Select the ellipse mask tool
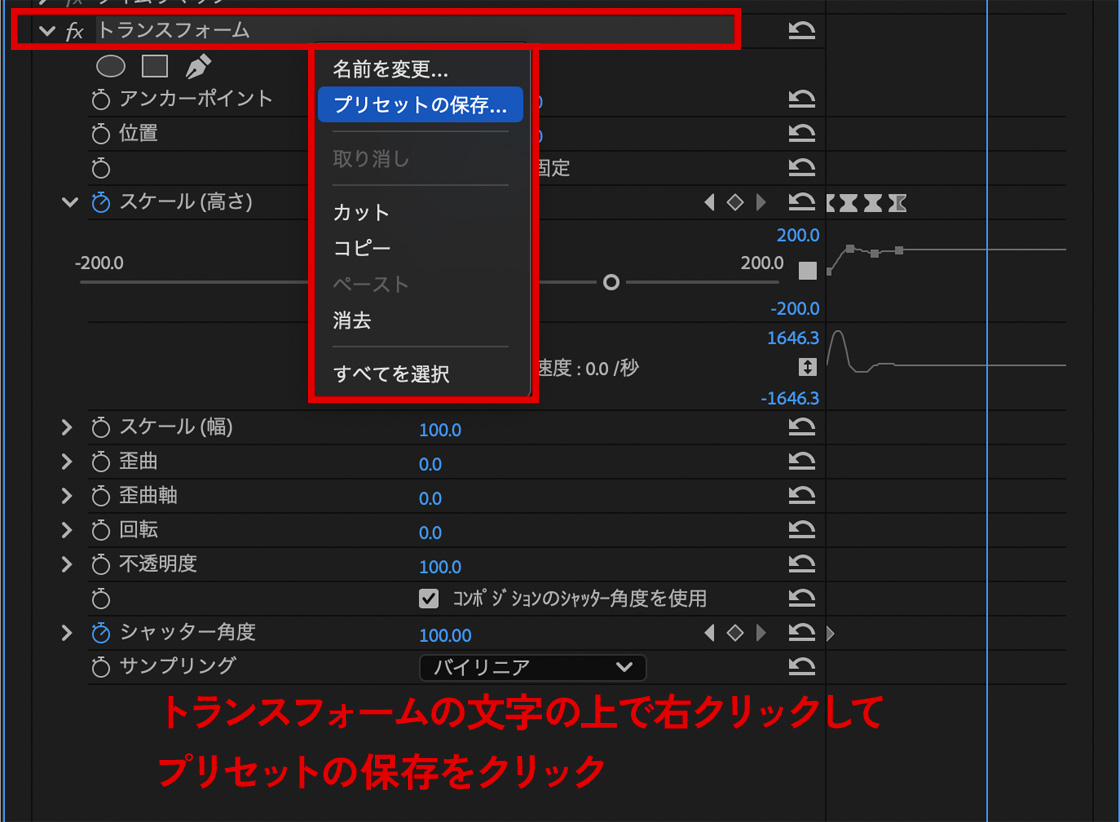The width and height of the screenshot is (1120, 822). click(111, 66)
